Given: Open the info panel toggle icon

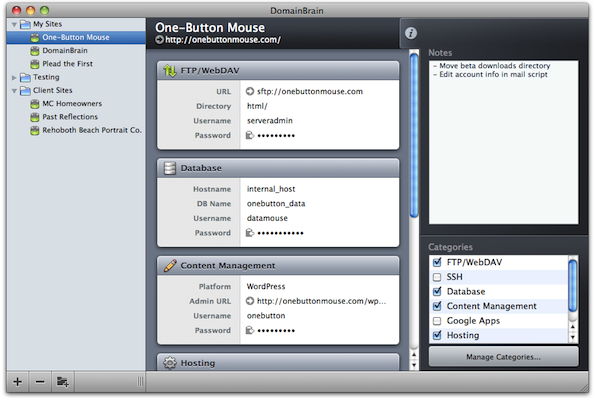Looking at the screenshot, I should coord(411,33).
